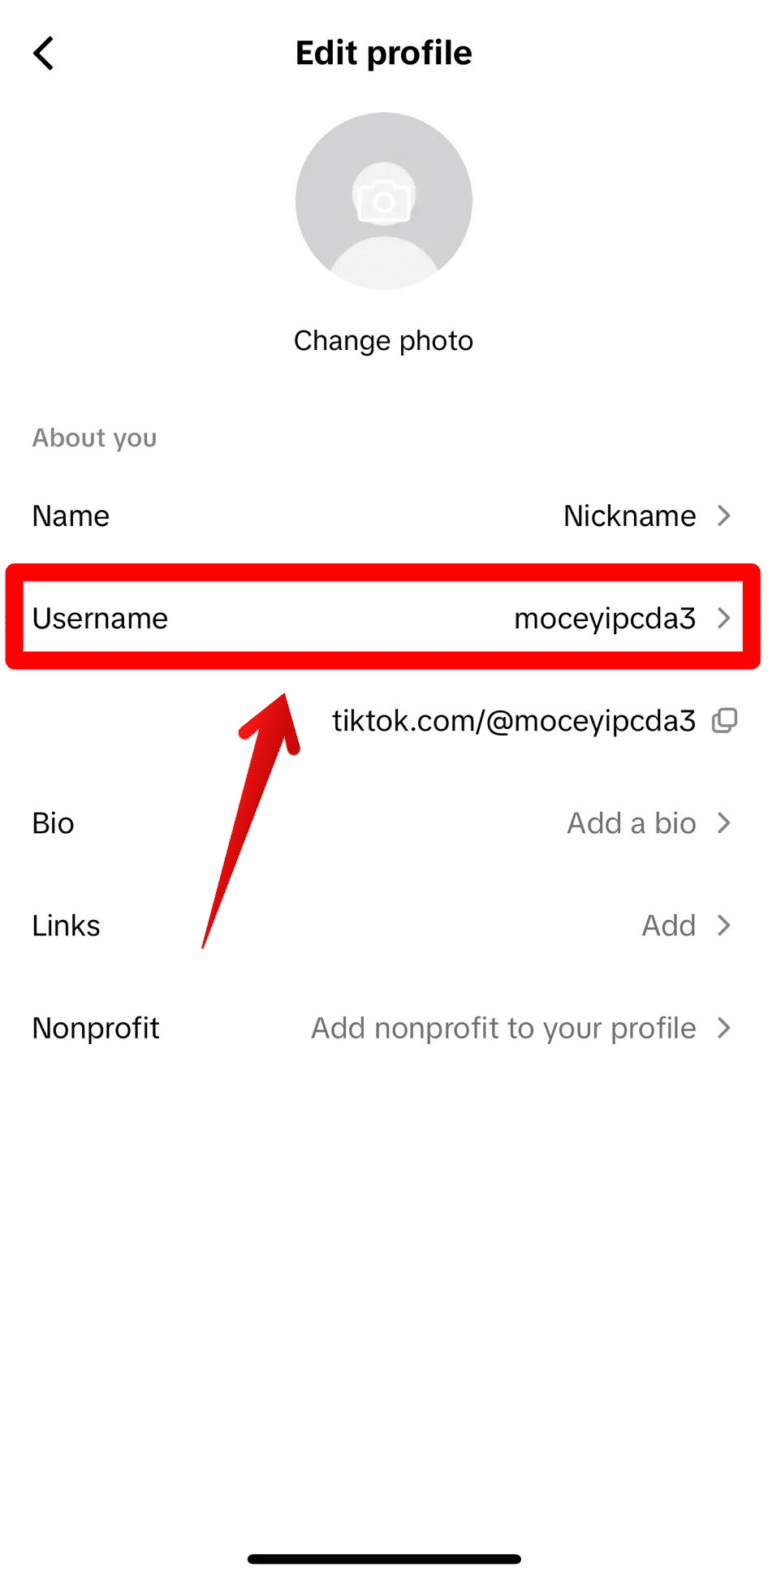Copy profile link with the copy icon
Screen dimensions: 768x1580
725,720
